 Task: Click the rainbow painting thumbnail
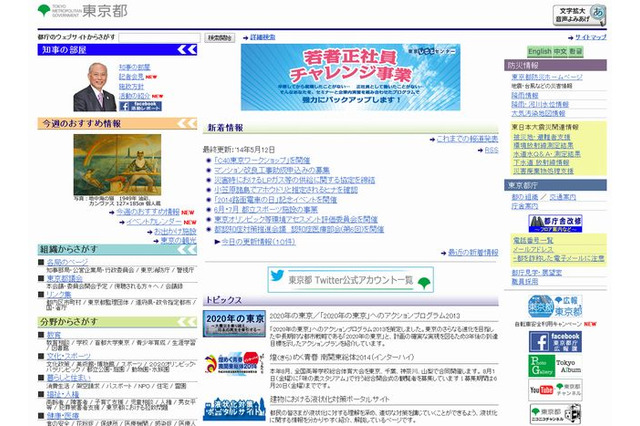pos(117,165)
